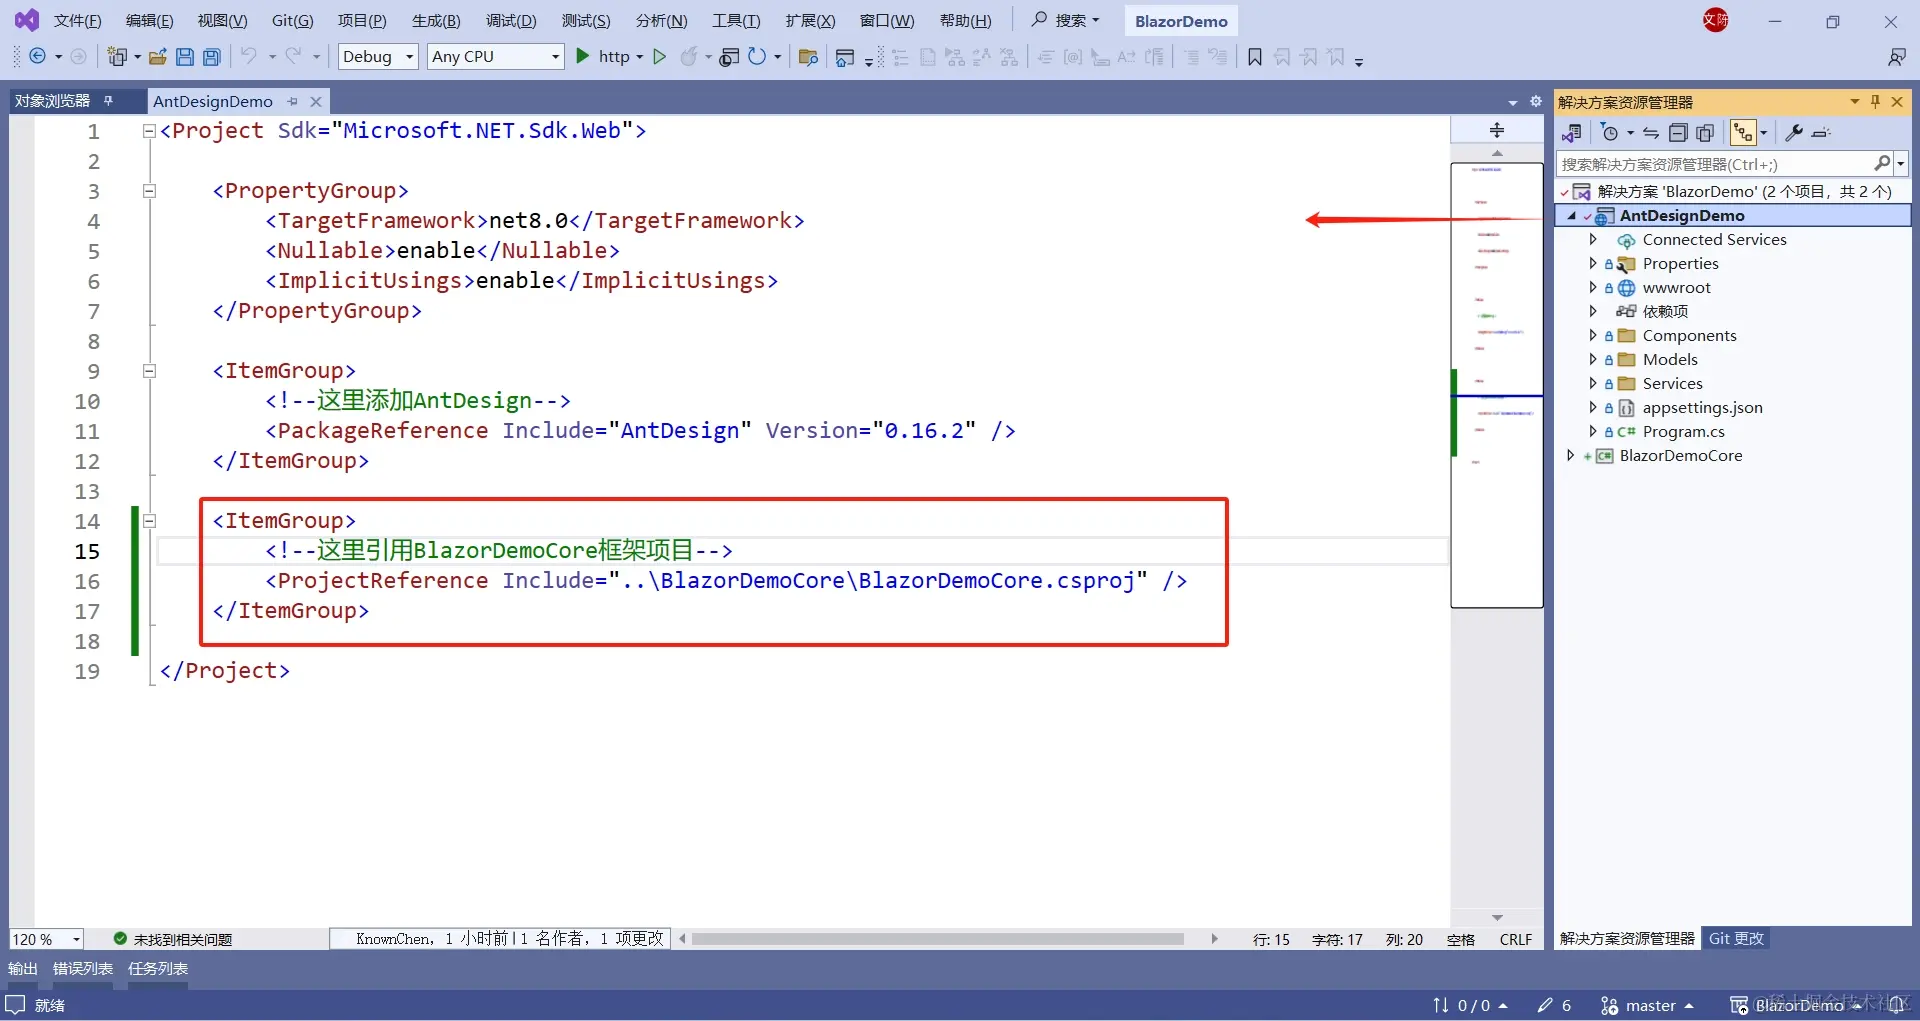Click the Solution Explorer search magnifier icon
This screenshot has height=1021, width=1920.
point(1882,163)
